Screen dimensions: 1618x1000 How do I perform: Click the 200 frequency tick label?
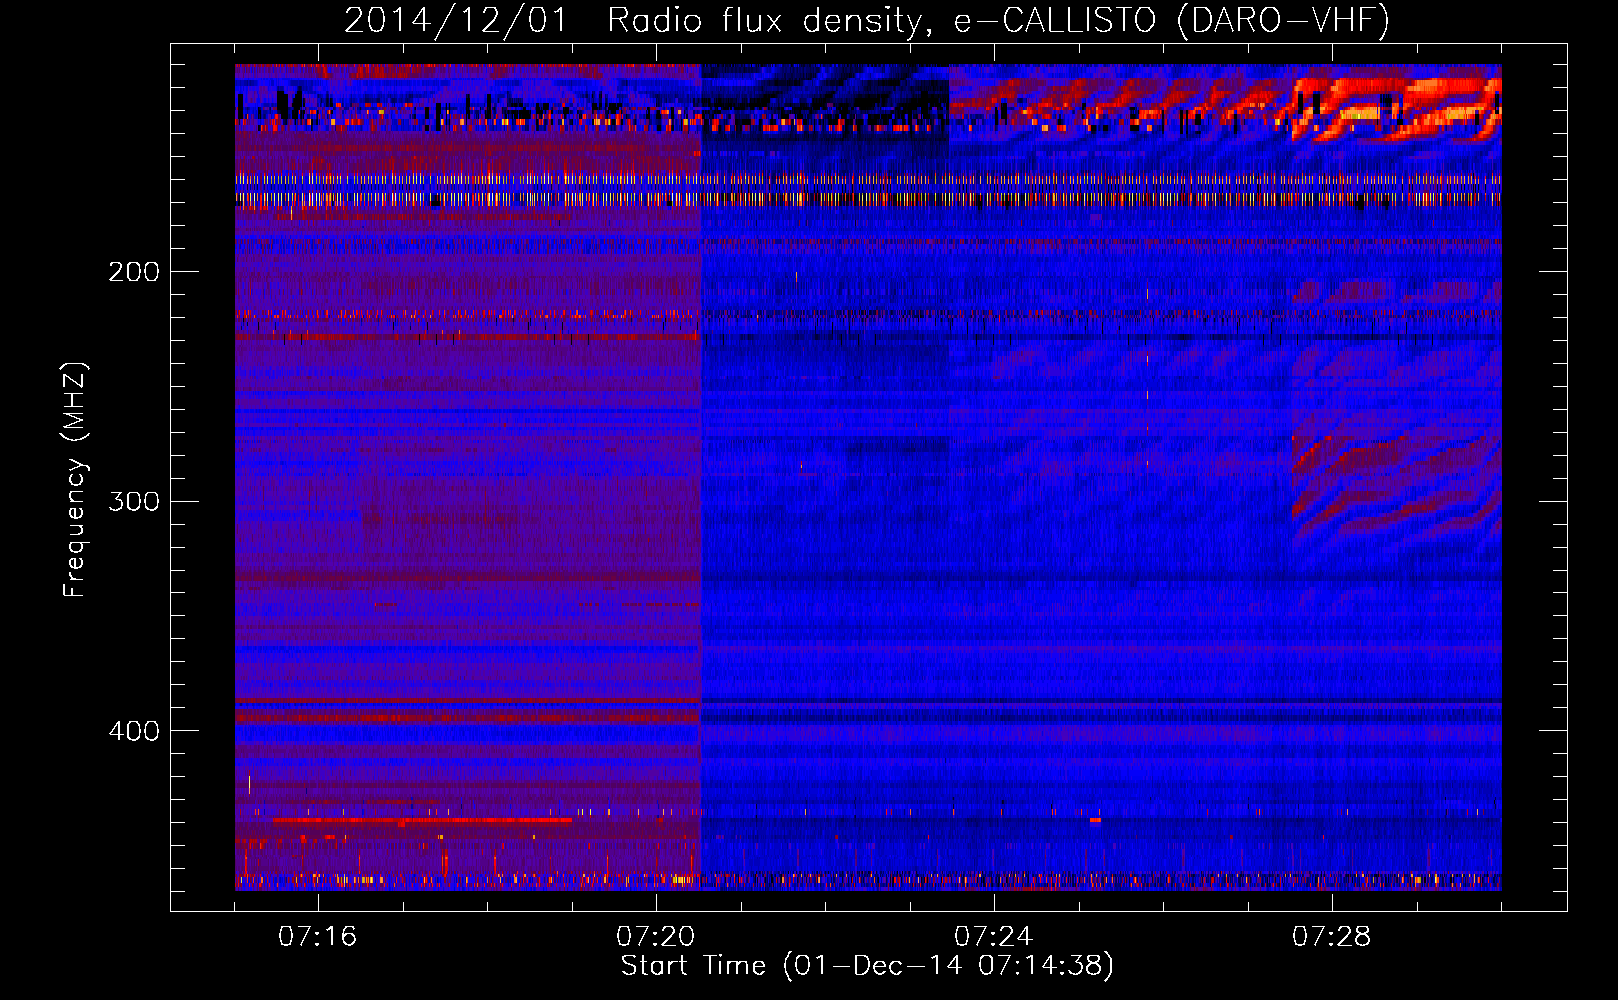tap(133, 272)
